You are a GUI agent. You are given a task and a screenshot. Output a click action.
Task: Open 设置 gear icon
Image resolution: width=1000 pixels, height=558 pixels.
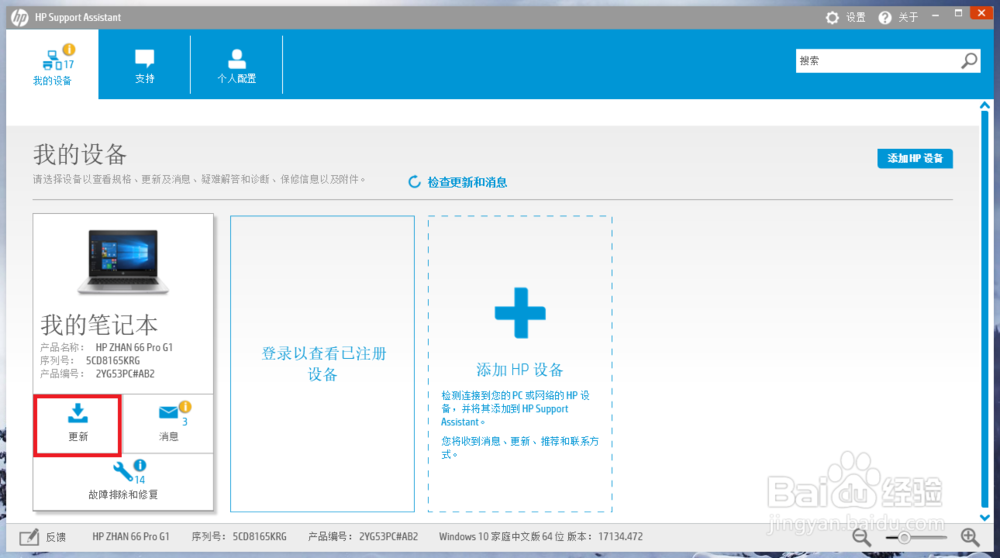[x=832, y=18]
